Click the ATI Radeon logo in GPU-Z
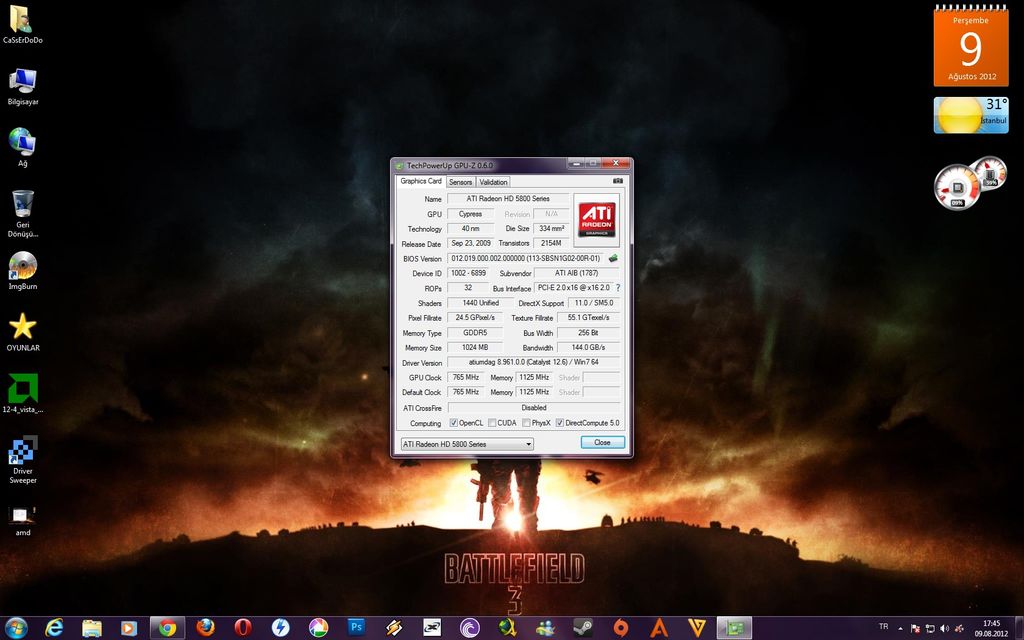This screenshot has width=1024, height=640. [x=596, y=220]
